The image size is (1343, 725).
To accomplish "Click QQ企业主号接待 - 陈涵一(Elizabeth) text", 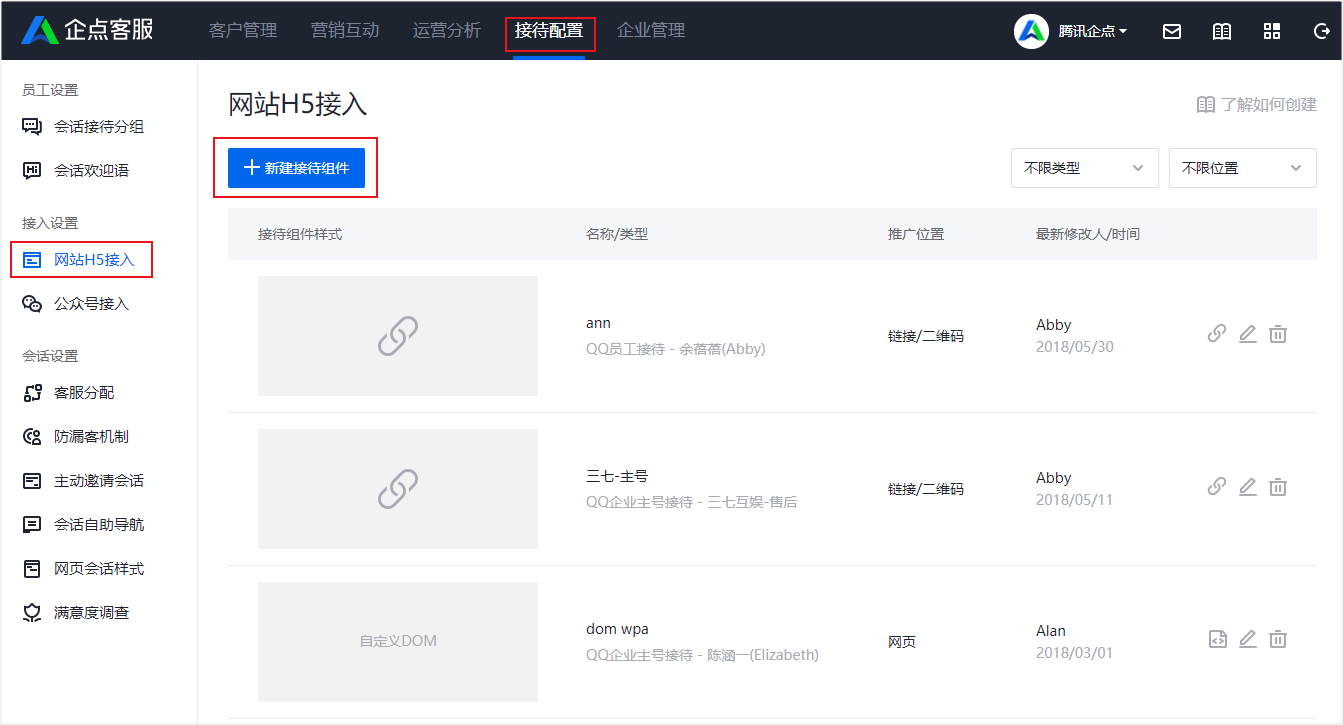I will click(x=702, y=655).
